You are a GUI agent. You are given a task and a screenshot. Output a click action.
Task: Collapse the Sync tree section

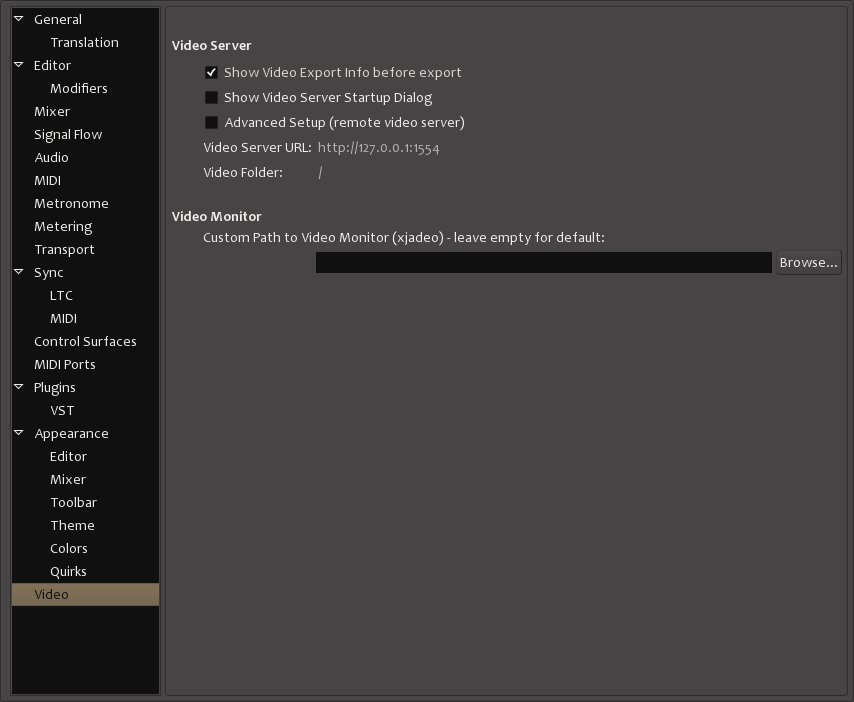point(19,272)
